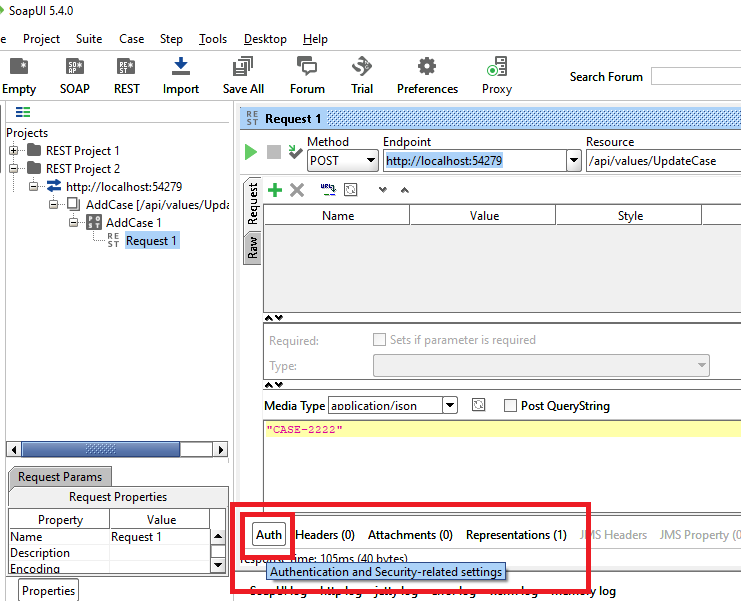Image resolution: width=741 pixels, height=601 pixels.
Task: Open the Step menu
Action: (171, 39)
